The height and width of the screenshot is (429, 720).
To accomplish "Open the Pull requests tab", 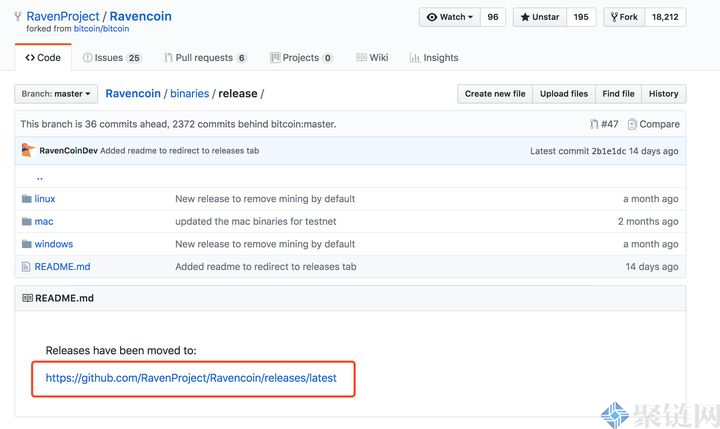I will point(205,58).
